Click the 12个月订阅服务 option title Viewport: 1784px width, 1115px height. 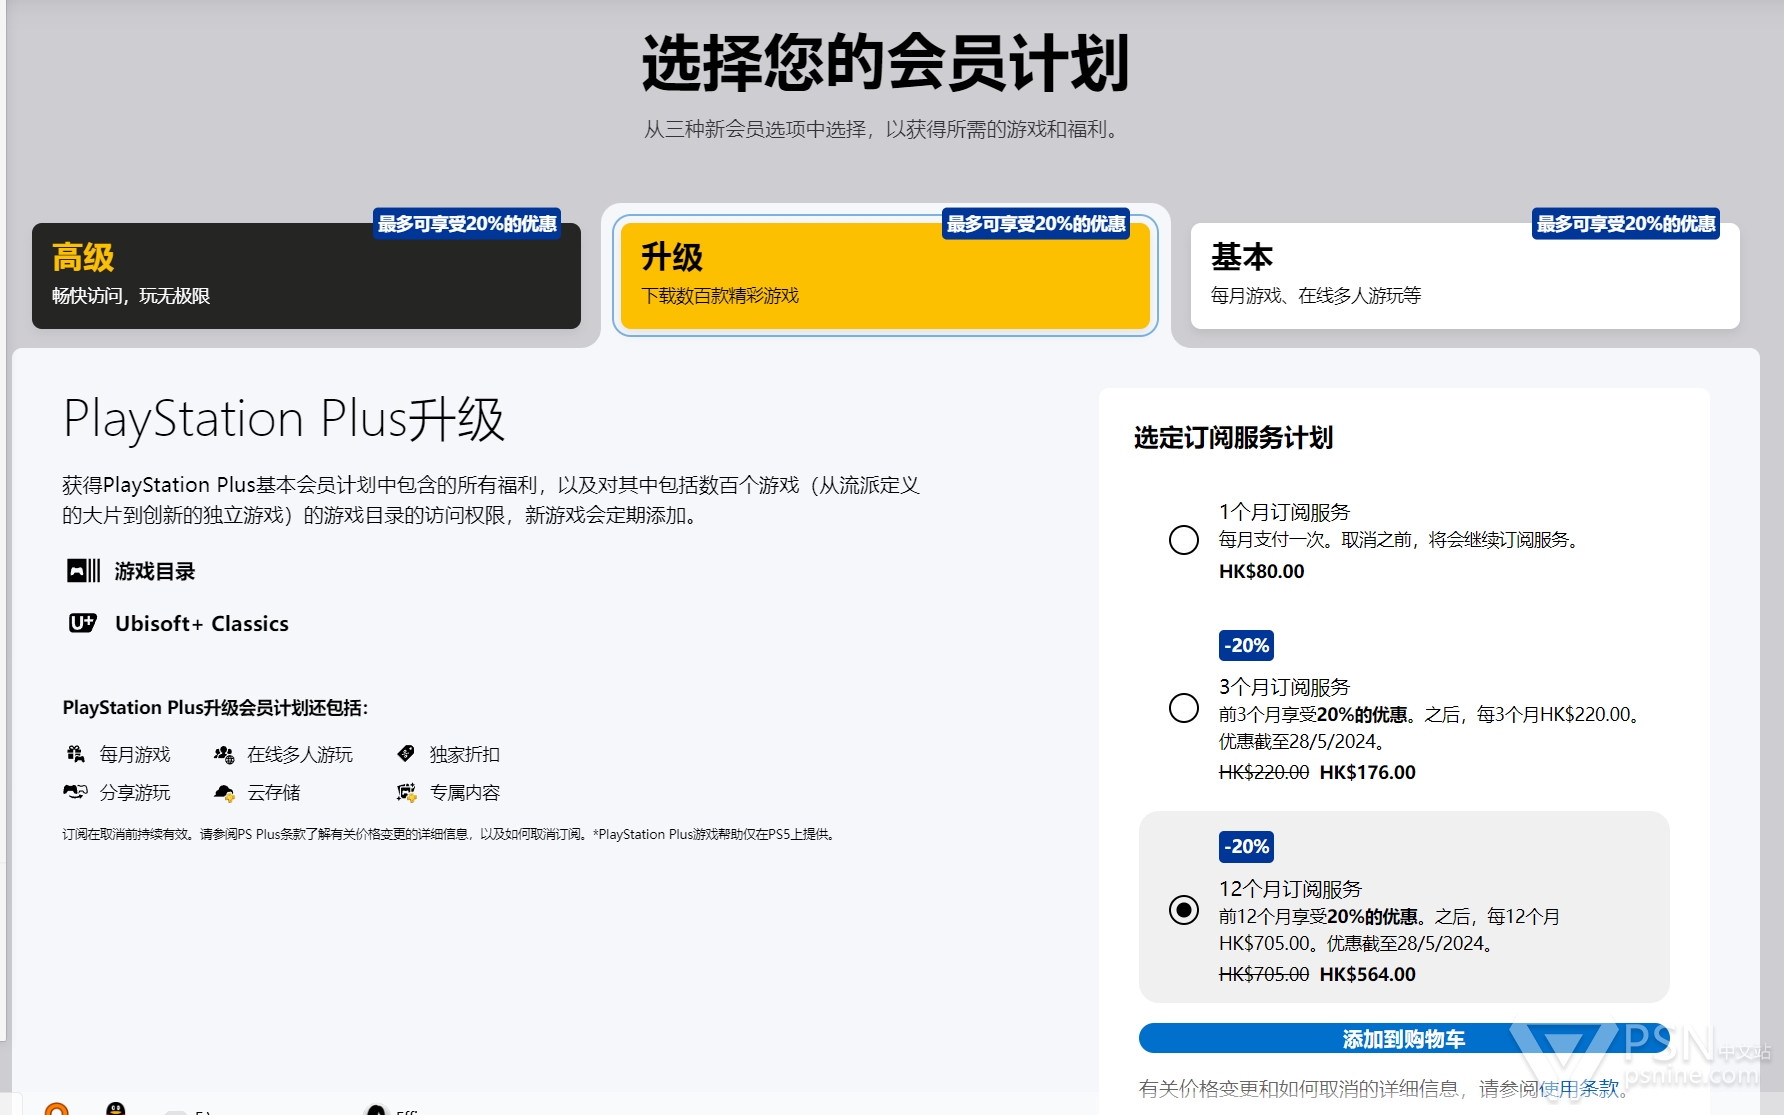[1291, 889]
